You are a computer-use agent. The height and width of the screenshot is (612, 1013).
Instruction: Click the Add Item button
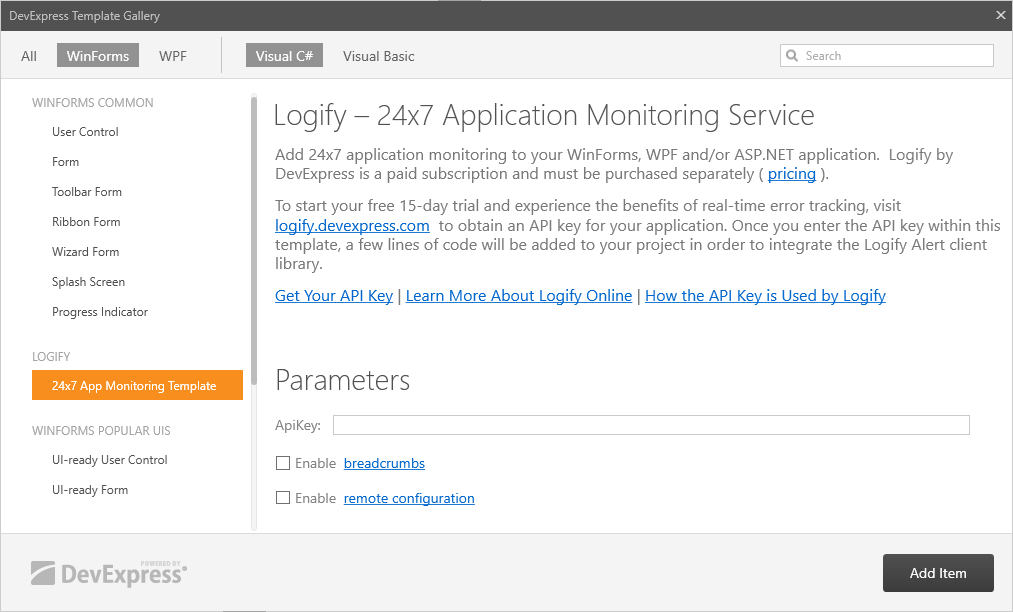click(937, 573)
